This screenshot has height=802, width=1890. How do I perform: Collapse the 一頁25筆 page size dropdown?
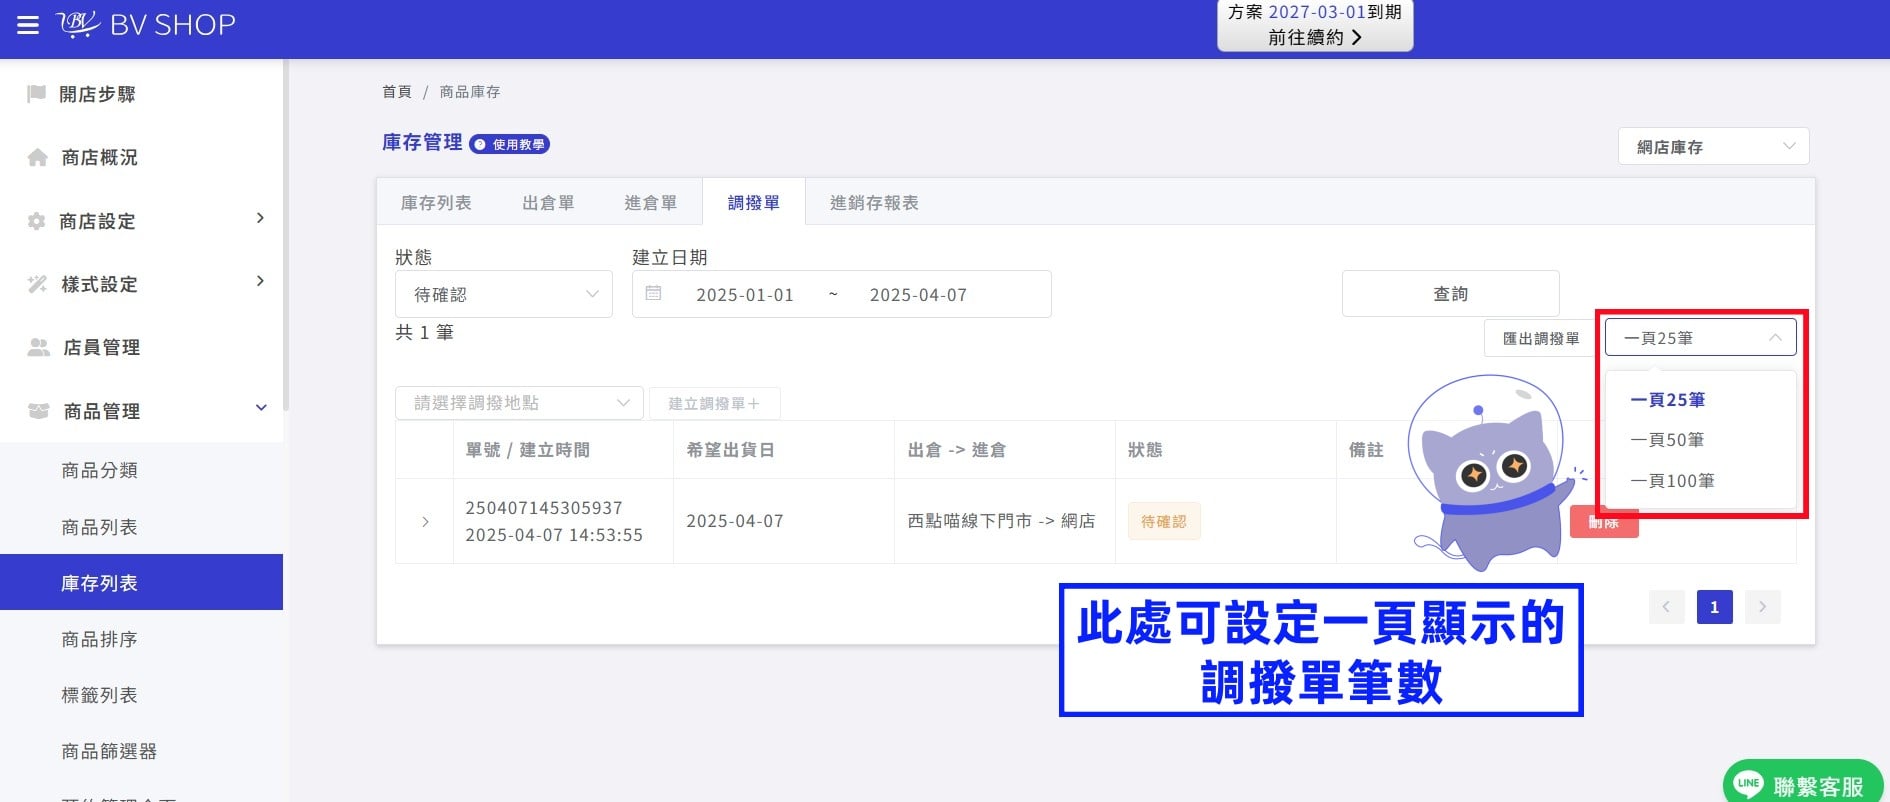click(x=1701, y=338)
